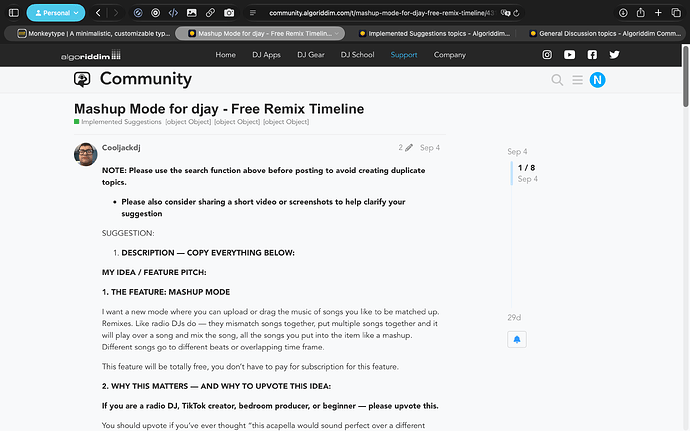Jump to Sep 4 at timeline top

click(x=517, y=151)
